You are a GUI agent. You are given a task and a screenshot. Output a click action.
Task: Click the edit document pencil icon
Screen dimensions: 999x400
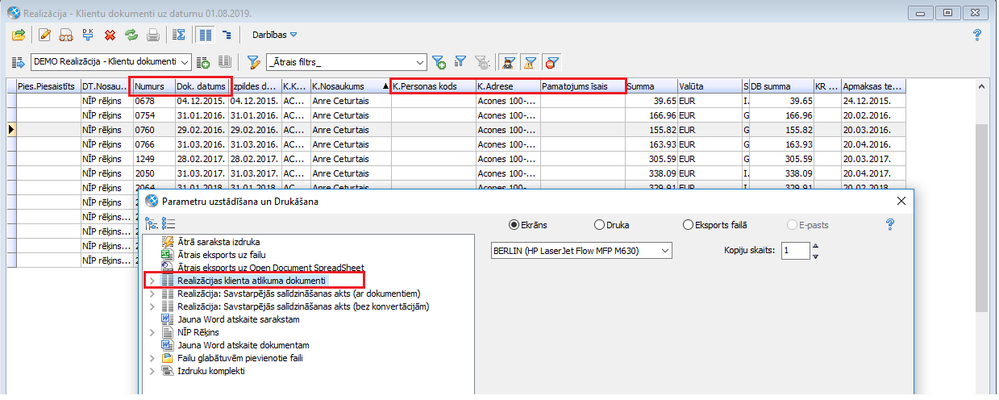[x=43, y=35]
